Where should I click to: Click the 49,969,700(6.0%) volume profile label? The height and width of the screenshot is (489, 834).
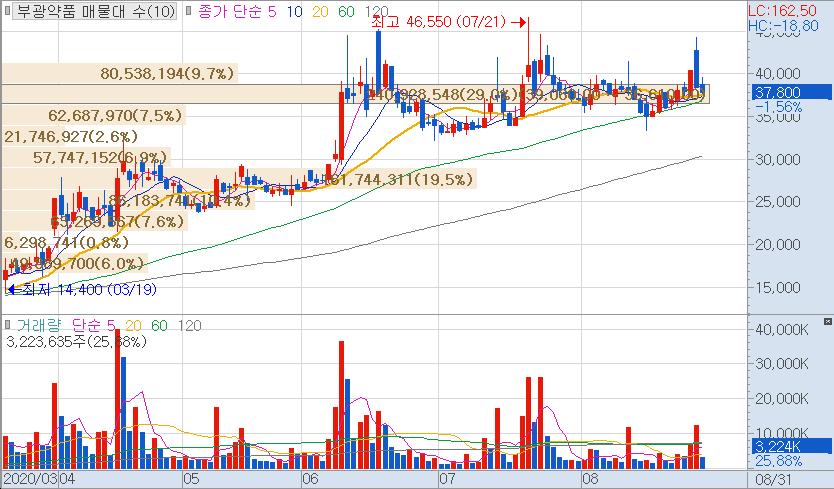tap(78, 263)
